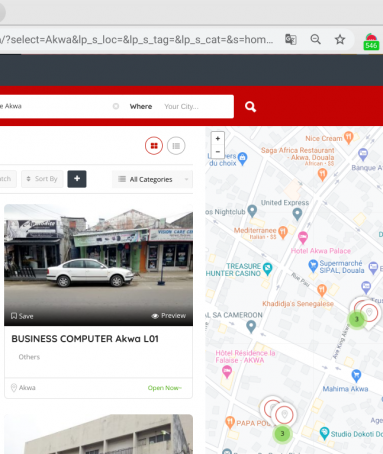383x454 pixels.
Task: Click the dark plus filter button
Action: (x=77, y=179)
